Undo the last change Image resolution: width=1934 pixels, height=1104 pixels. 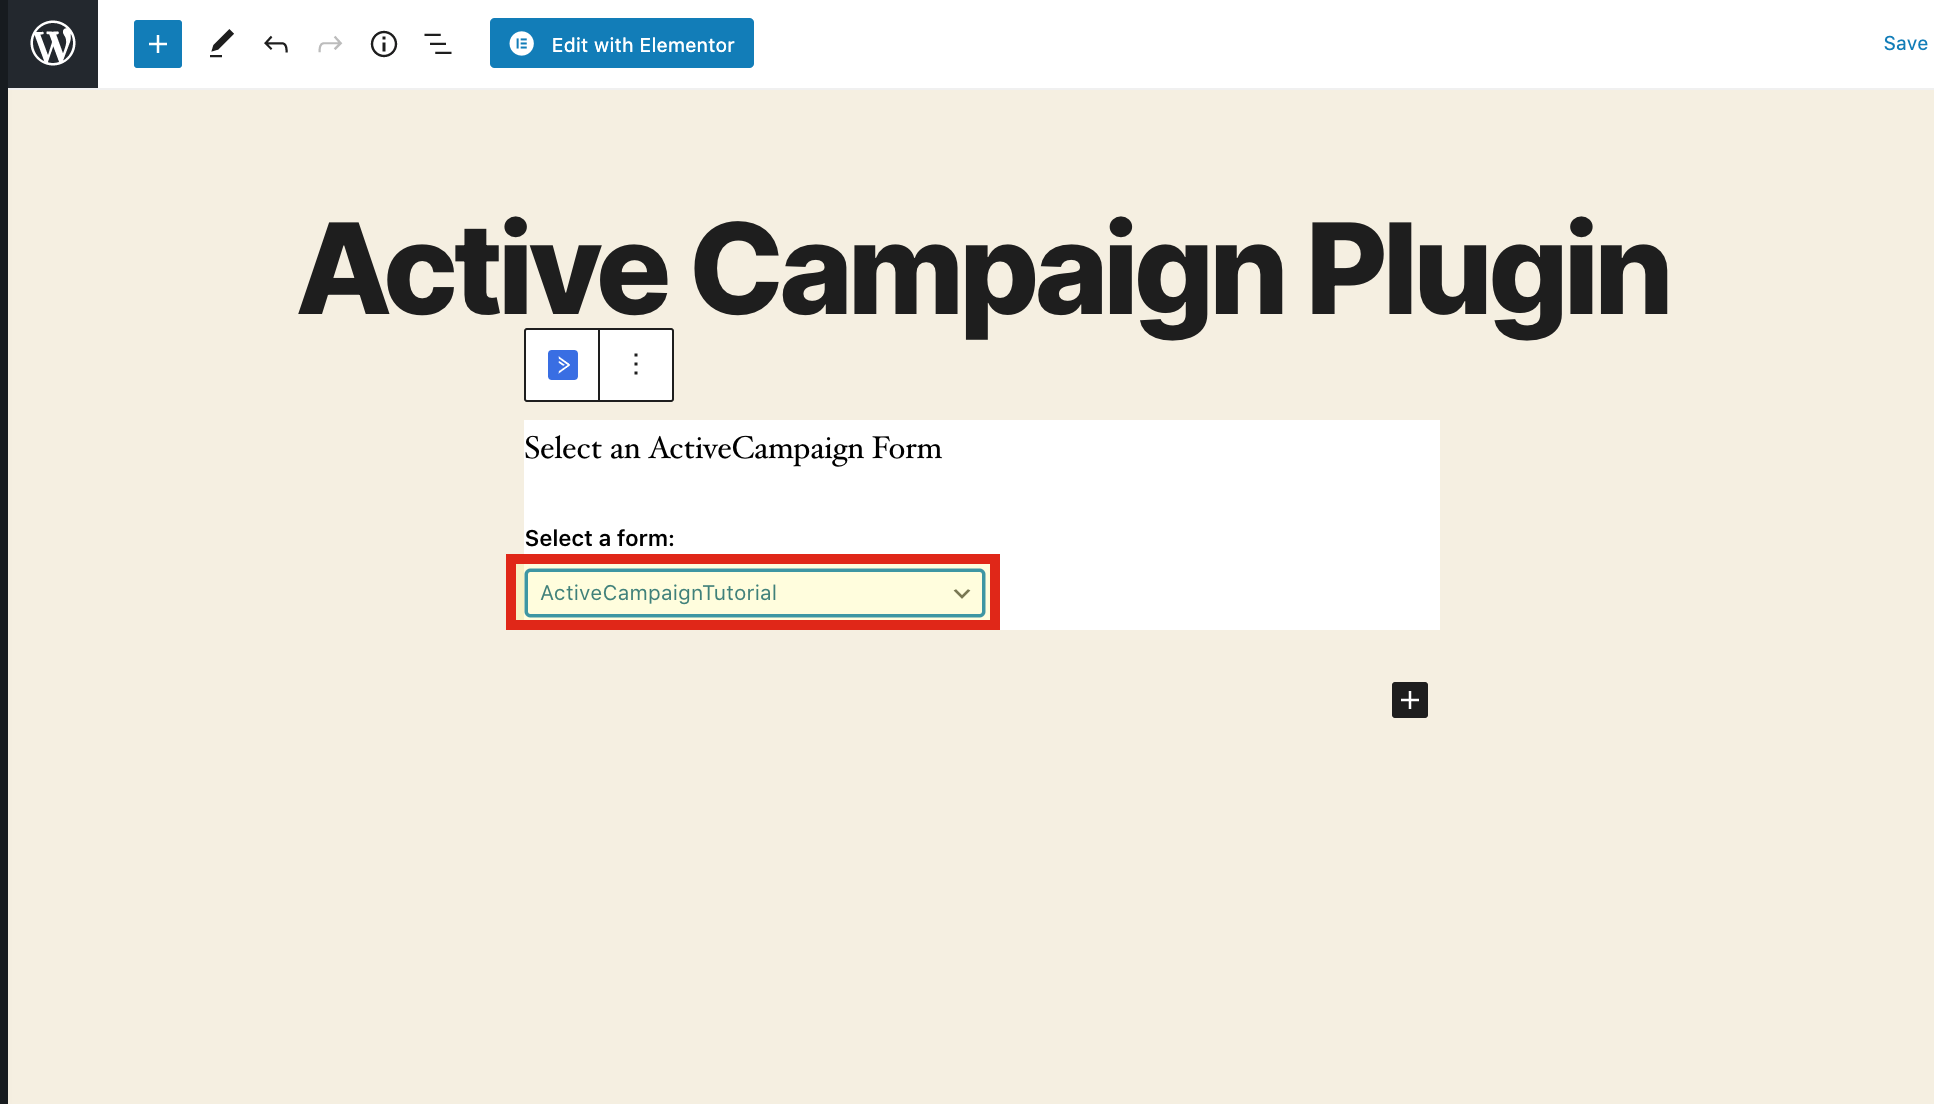[276, 44]
